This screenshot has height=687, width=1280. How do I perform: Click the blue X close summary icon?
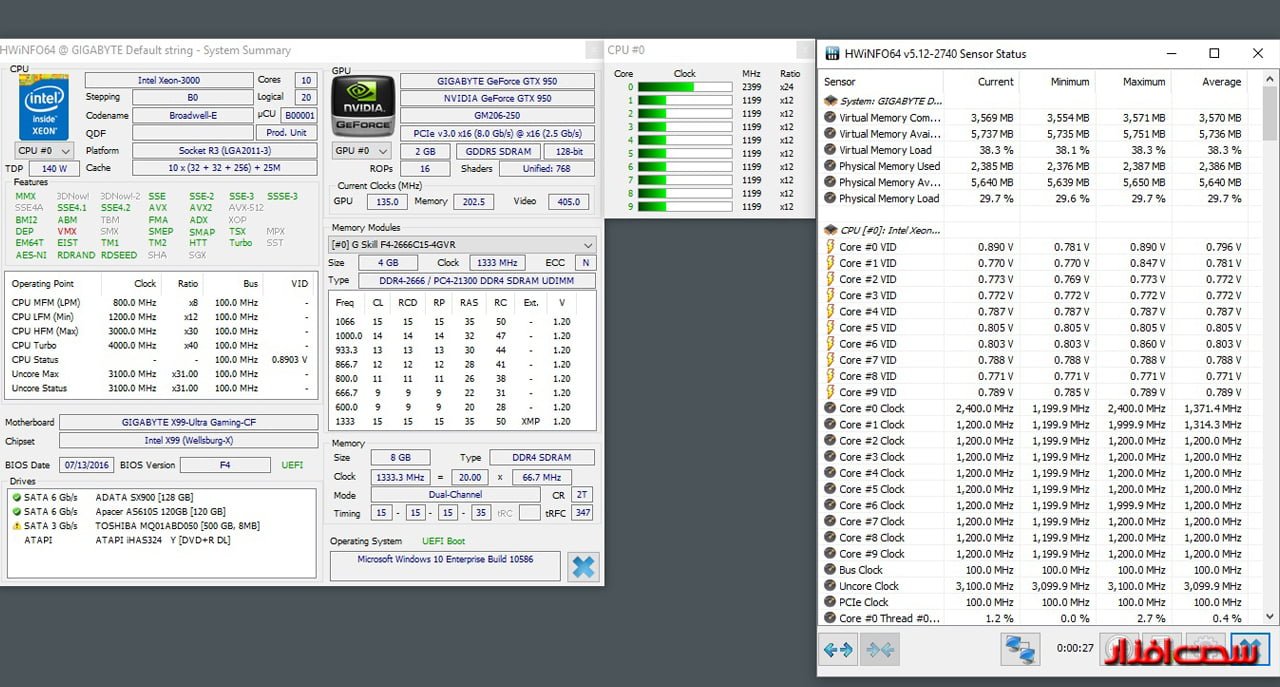[x=583, y=567]
